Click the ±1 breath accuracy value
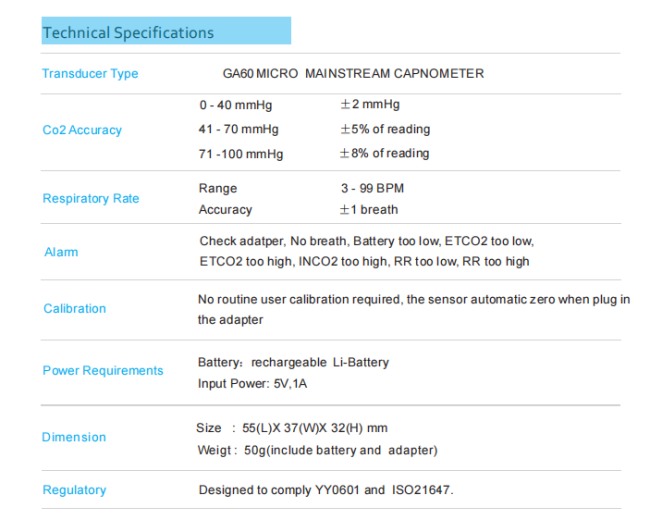Viewport: 650px width, 520px height. (x=369, y=210)
